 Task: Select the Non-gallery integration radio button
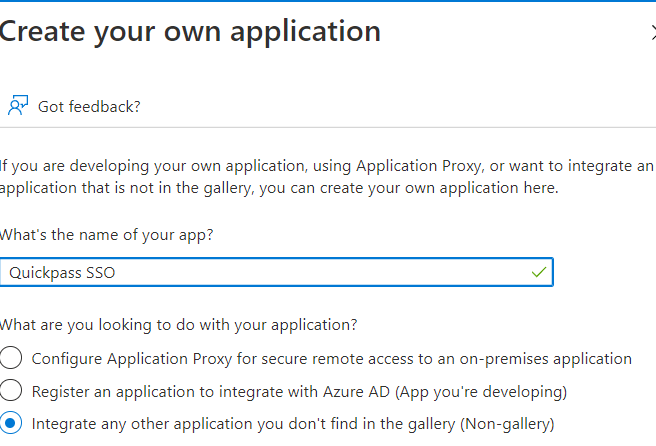(x=10, y=423)
